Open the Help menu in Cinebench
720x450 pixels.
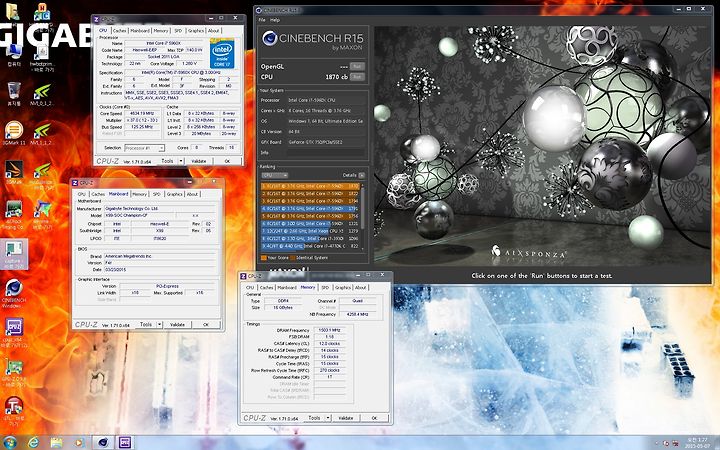(x=275, y=20)
